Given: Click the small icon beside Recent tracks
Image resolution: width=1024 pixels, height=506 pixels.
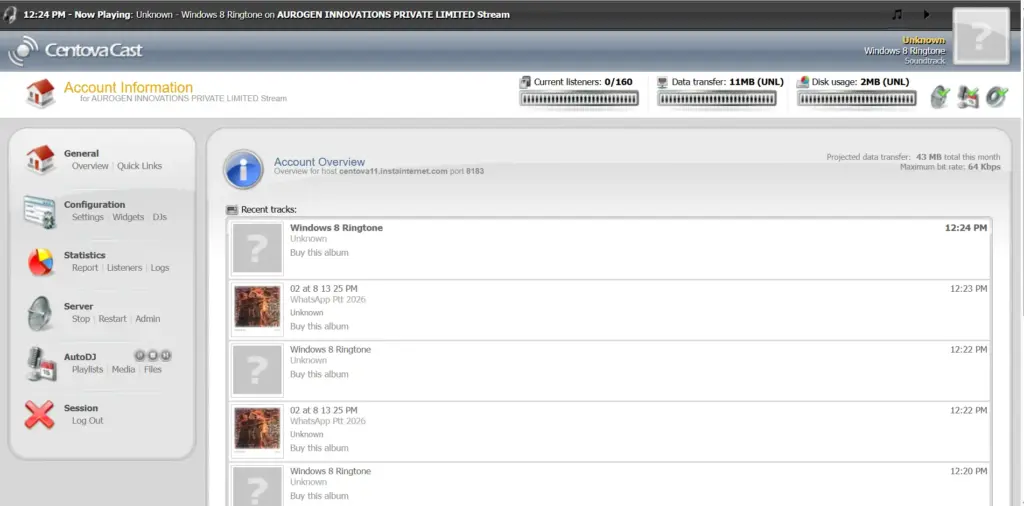Looking at the screenshot, I should point(232,210).
